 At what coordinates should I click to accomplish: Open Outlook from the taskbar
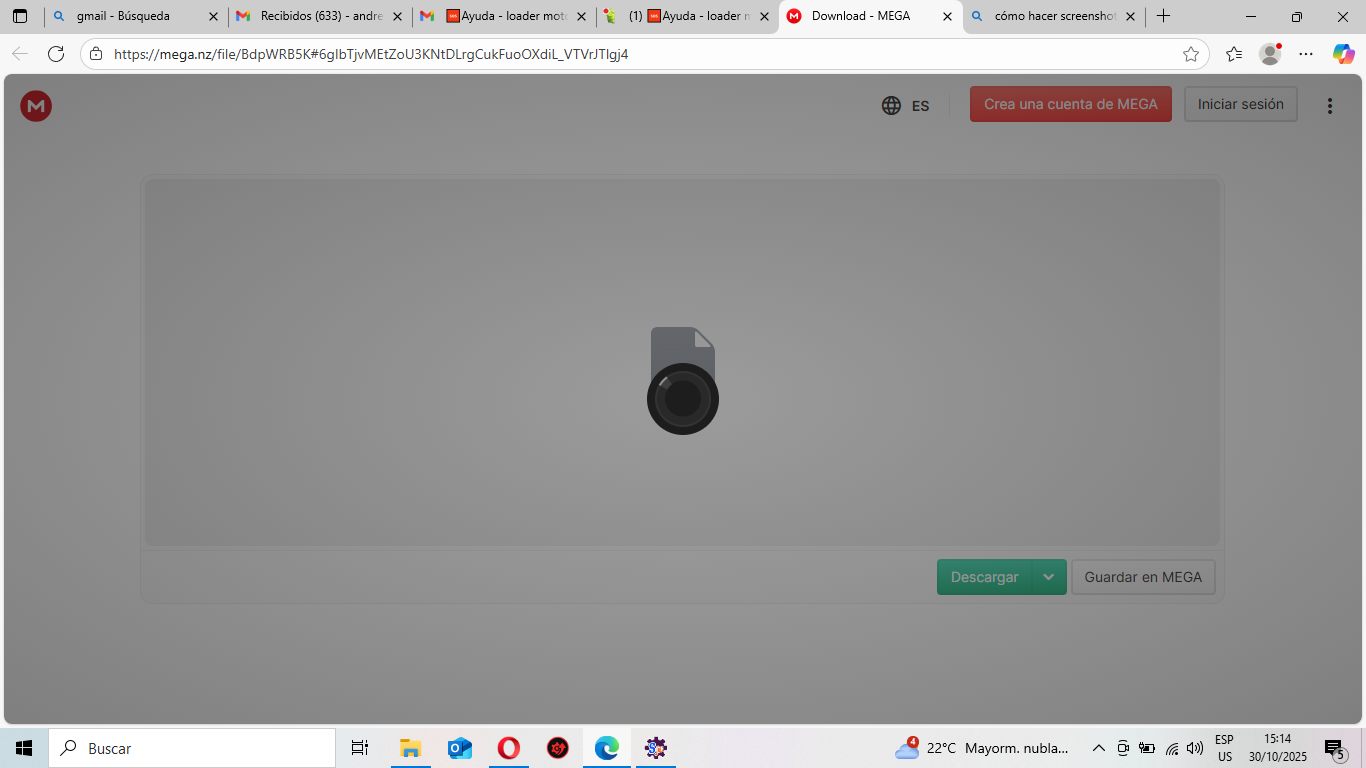[459, 748]
